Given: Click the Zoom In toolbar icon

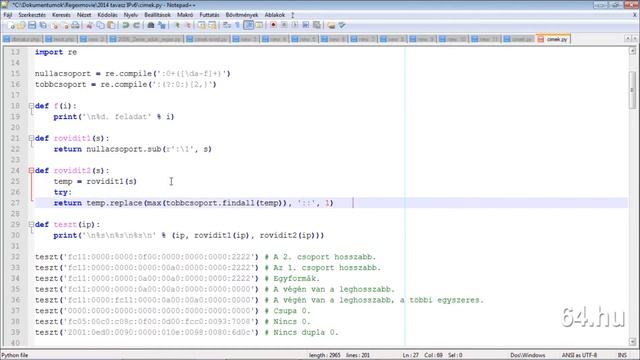Looking at the screenshot, I should [178, 25].
